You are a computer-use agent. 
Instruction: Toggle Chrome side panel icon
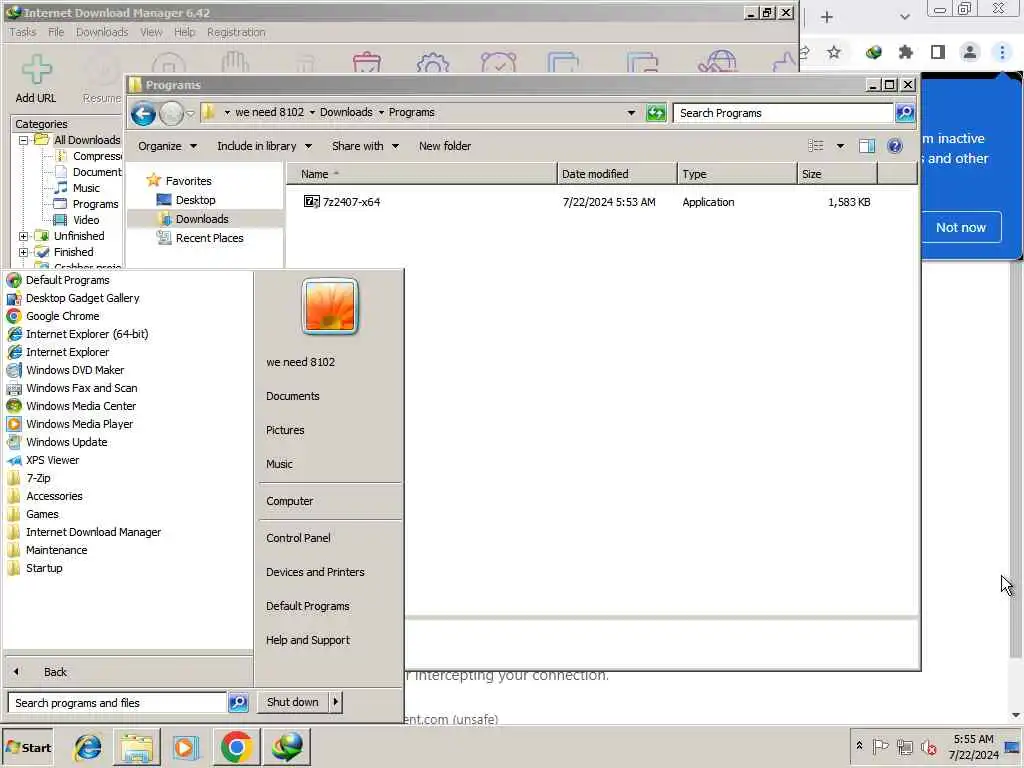pos(938,52)
